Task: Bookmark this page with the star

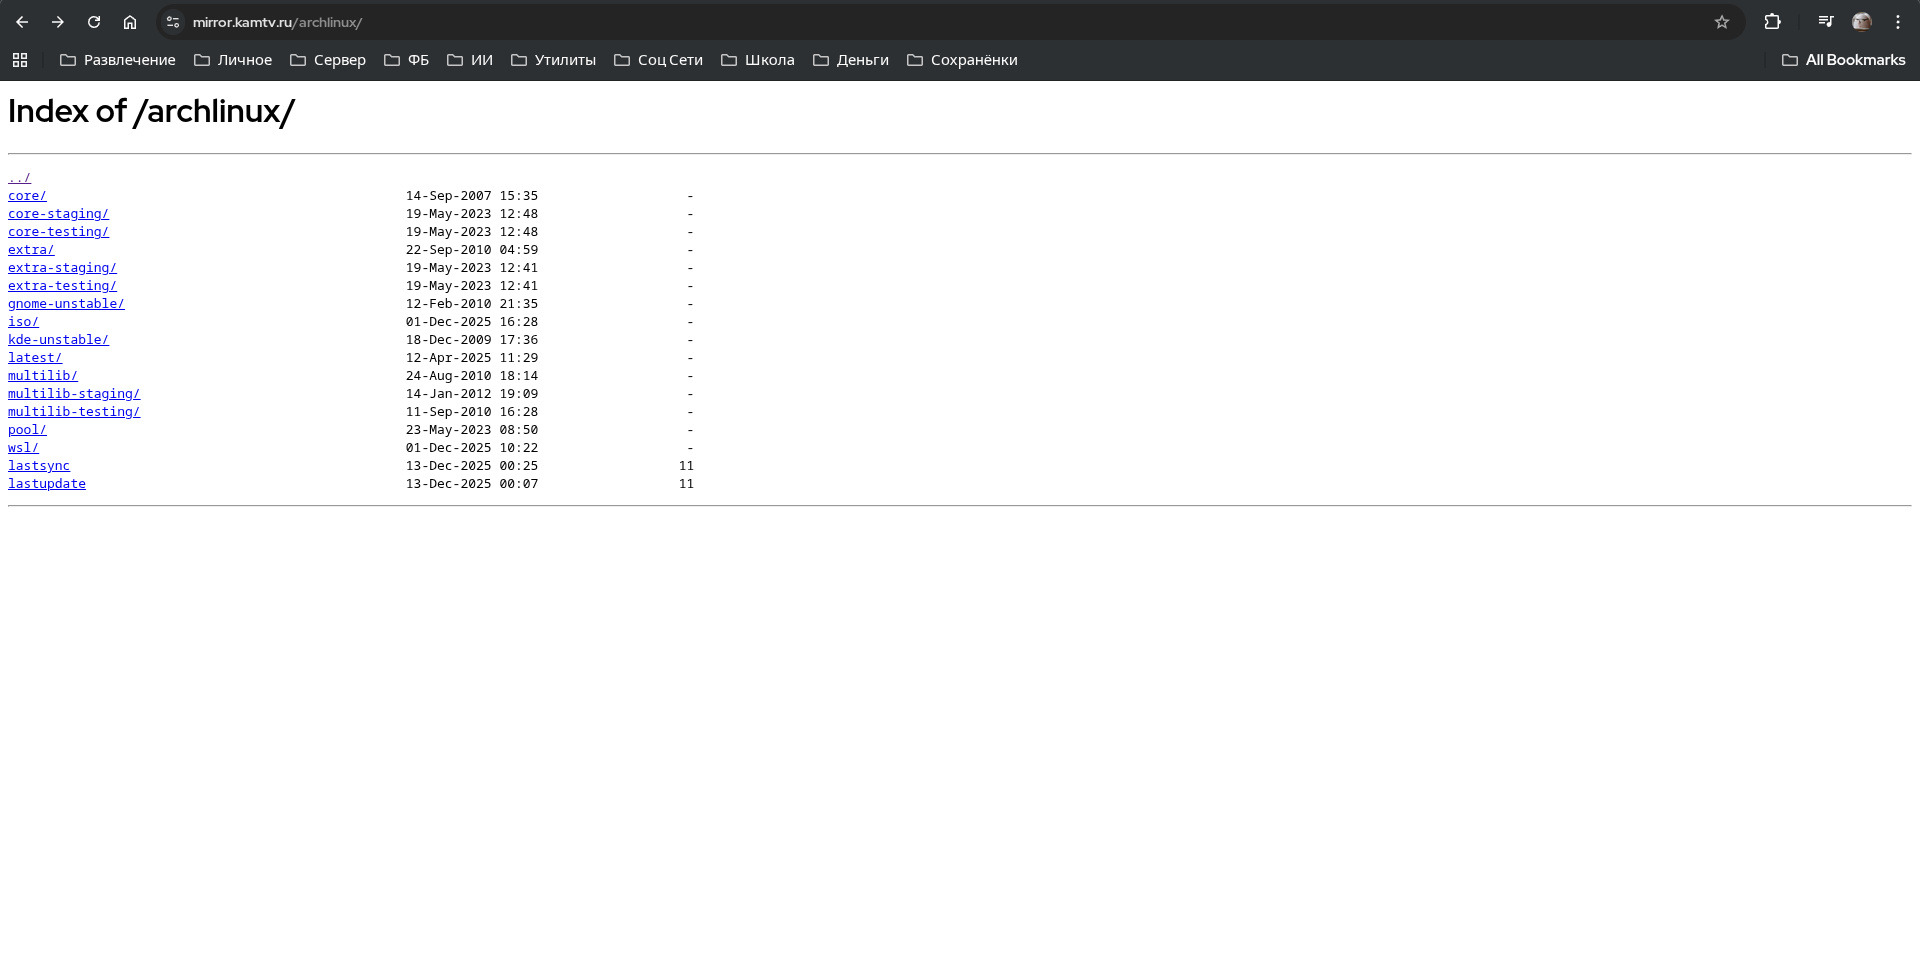Action: point(1722,22)
